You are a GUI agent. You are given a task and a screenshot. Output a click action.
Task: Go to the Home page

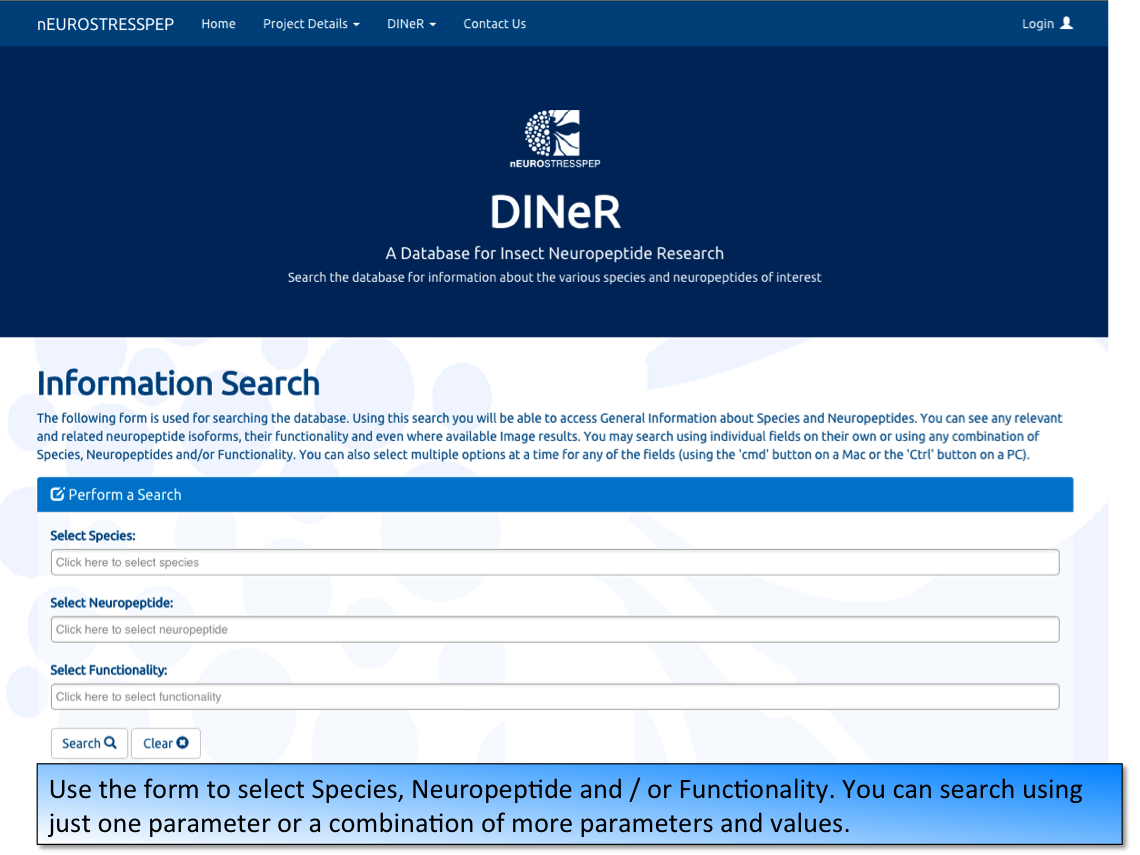218,24
